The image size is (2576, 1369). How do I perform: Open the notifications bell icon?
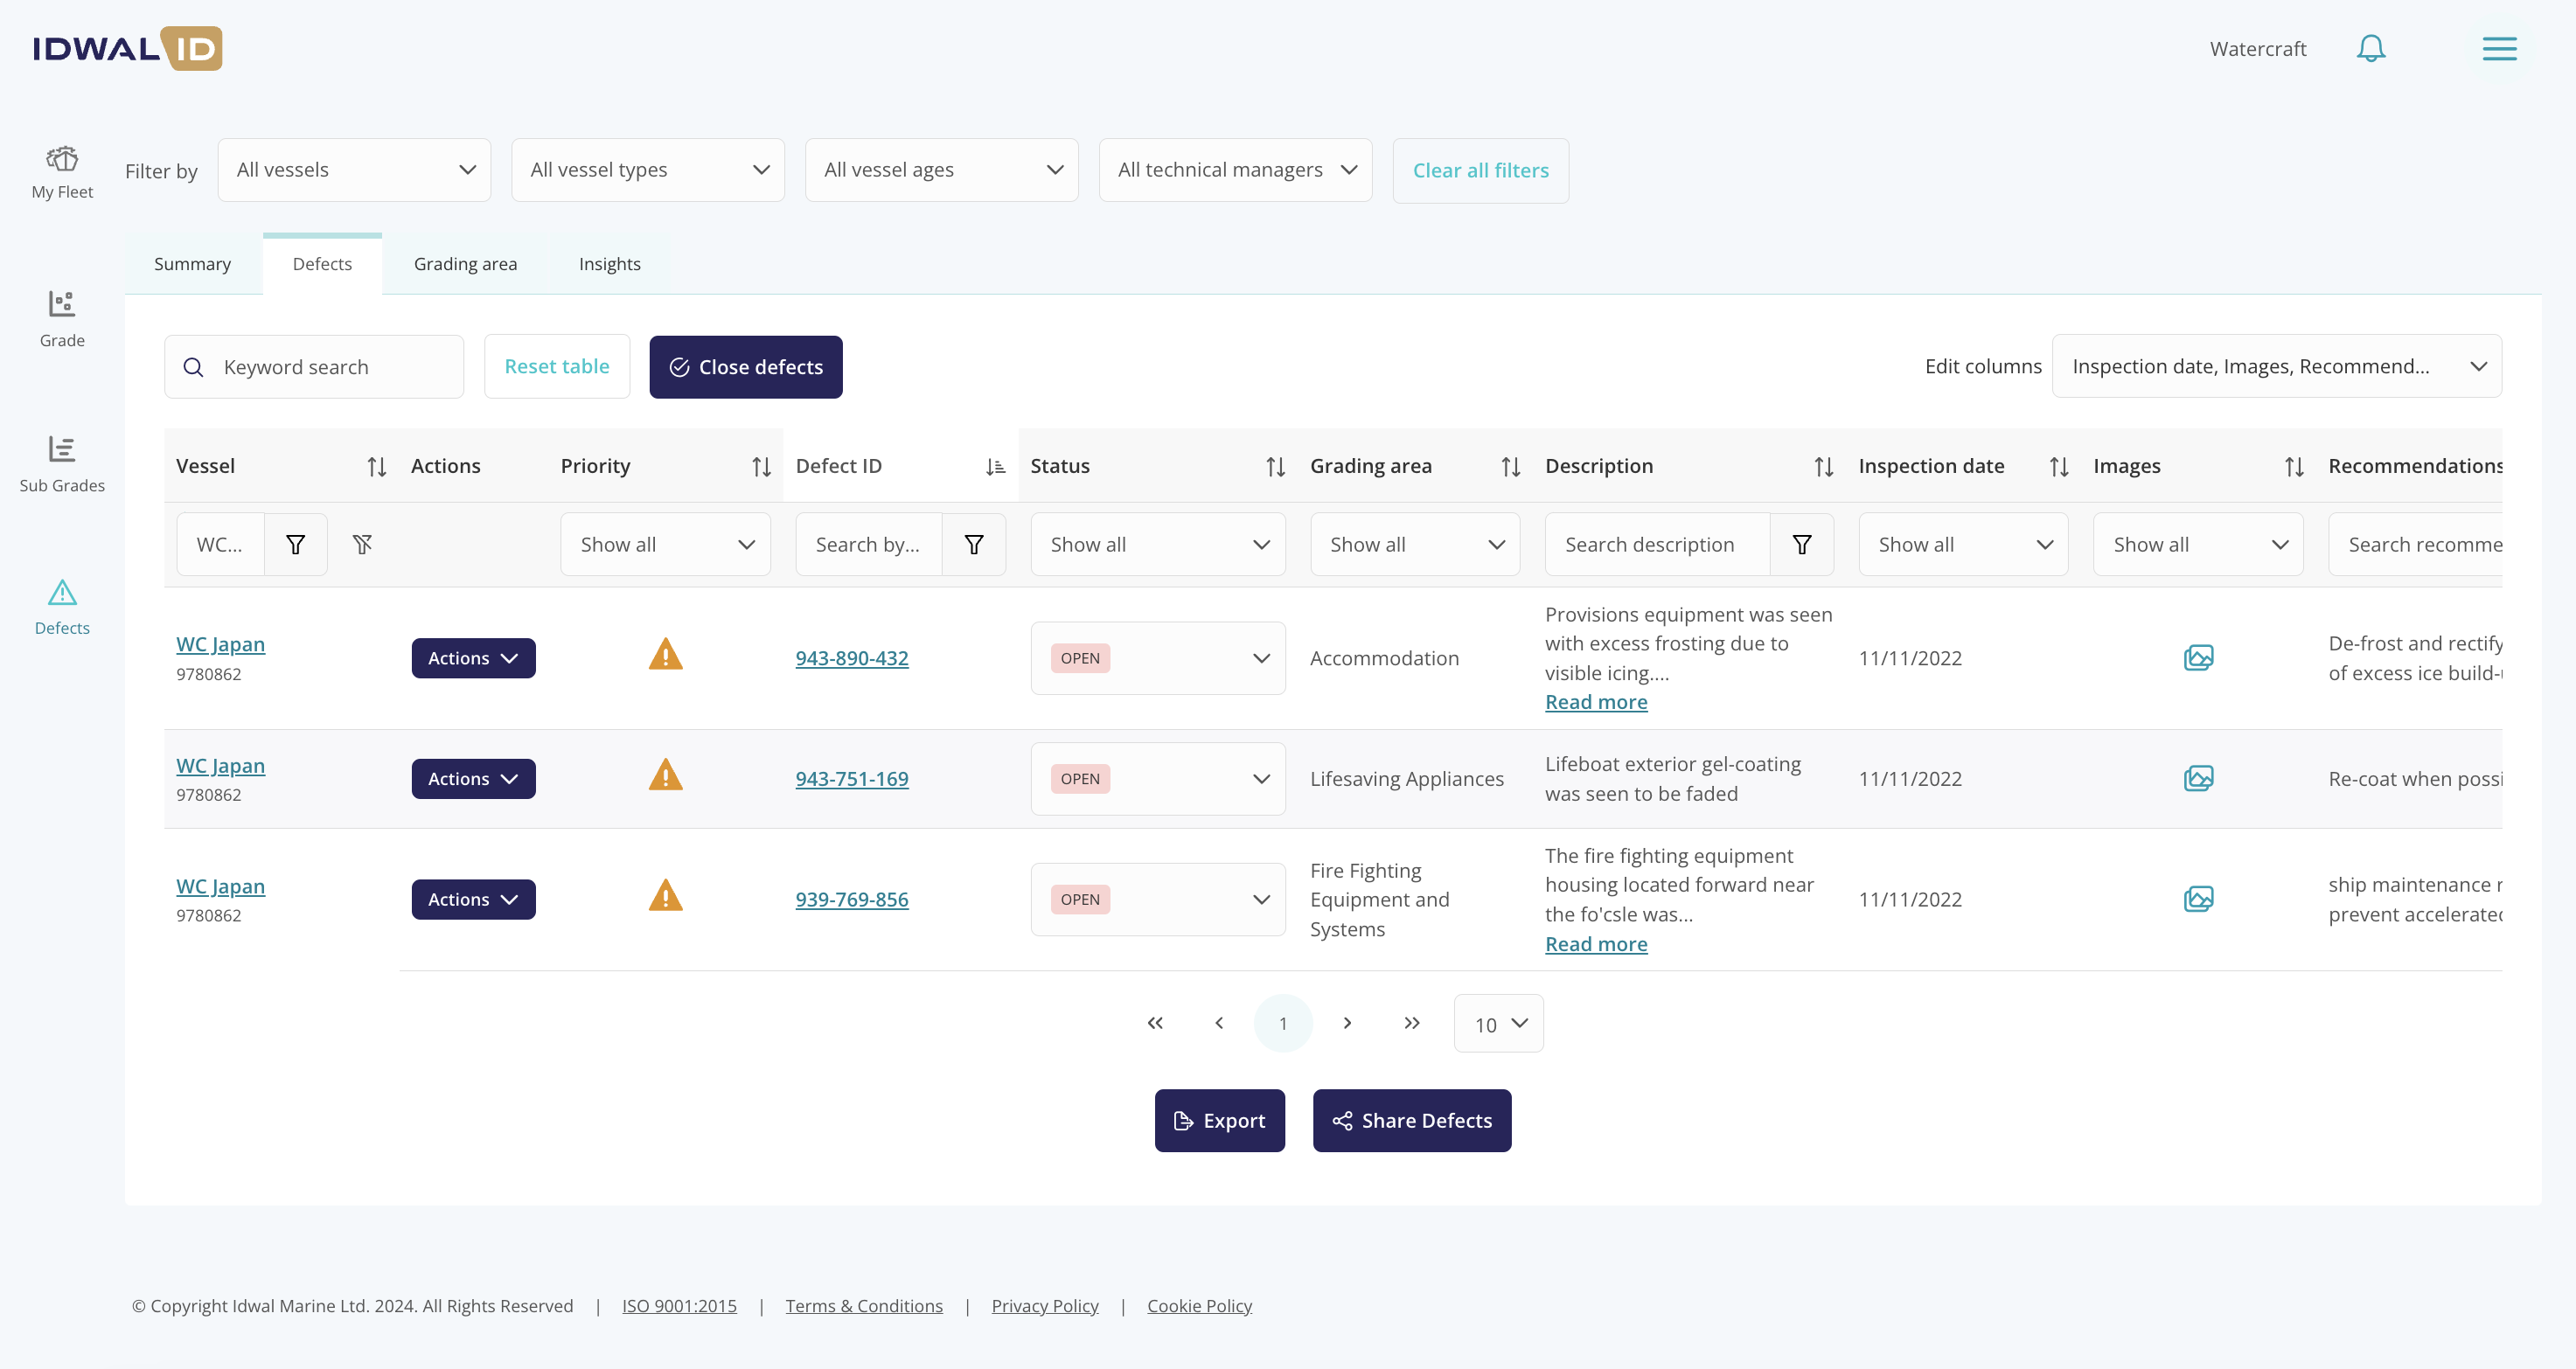2370,48
